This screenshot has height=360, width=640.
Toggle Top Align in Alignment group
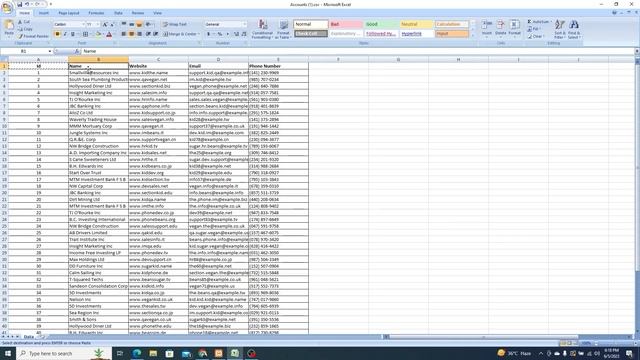point(124,24)
